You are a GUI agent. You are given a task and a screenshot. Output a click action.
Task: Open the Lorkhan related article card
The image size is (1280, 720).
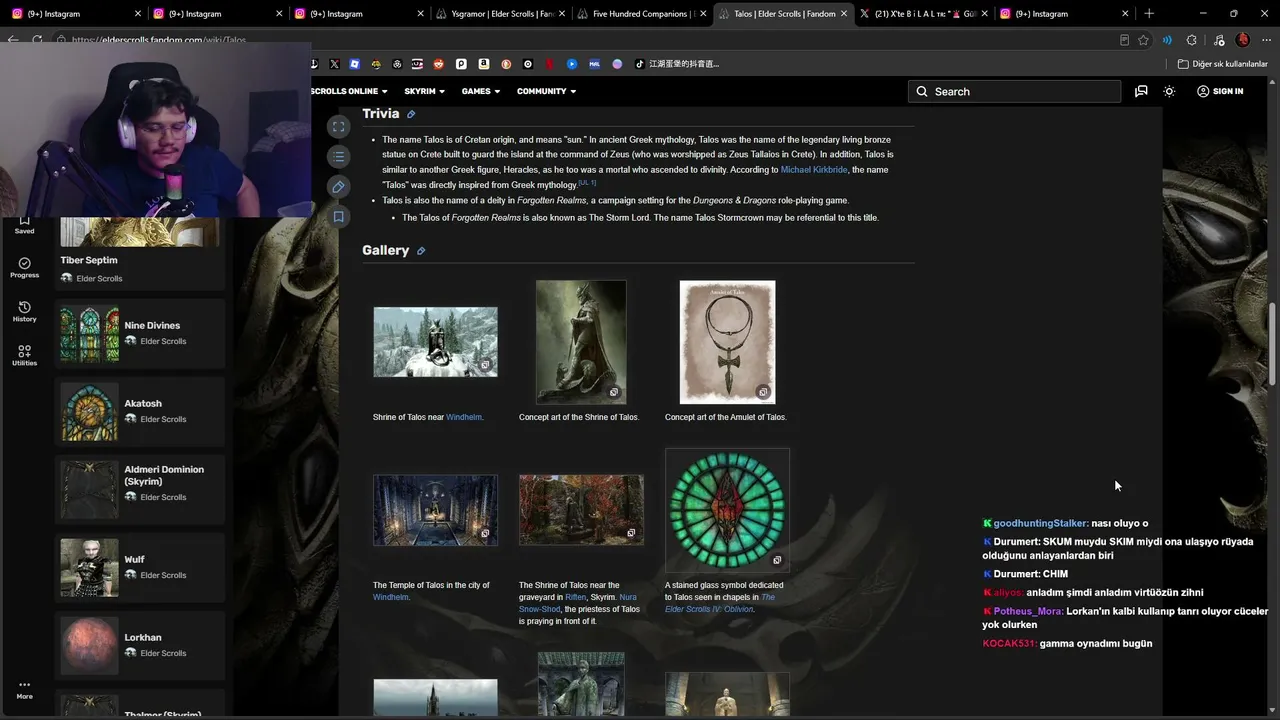point(140,645)
